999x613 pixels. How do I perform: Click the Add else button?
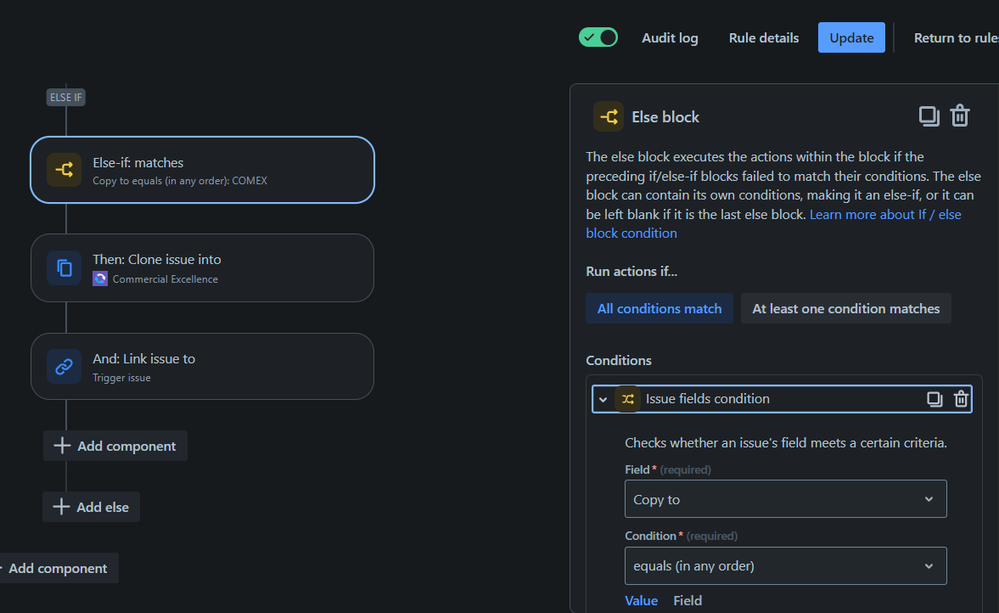(x=91, y=507)
